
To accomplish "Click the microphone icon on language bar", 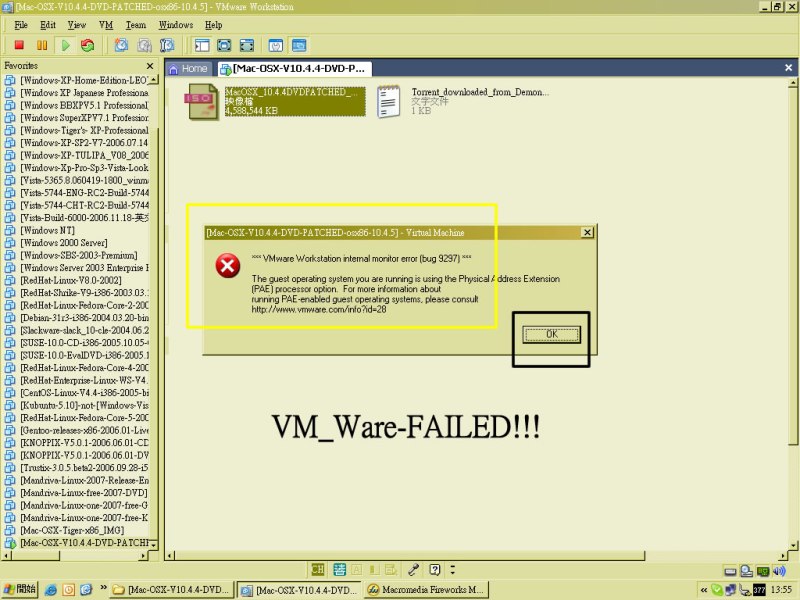I will pyautogui.click(x=413, y=569).
